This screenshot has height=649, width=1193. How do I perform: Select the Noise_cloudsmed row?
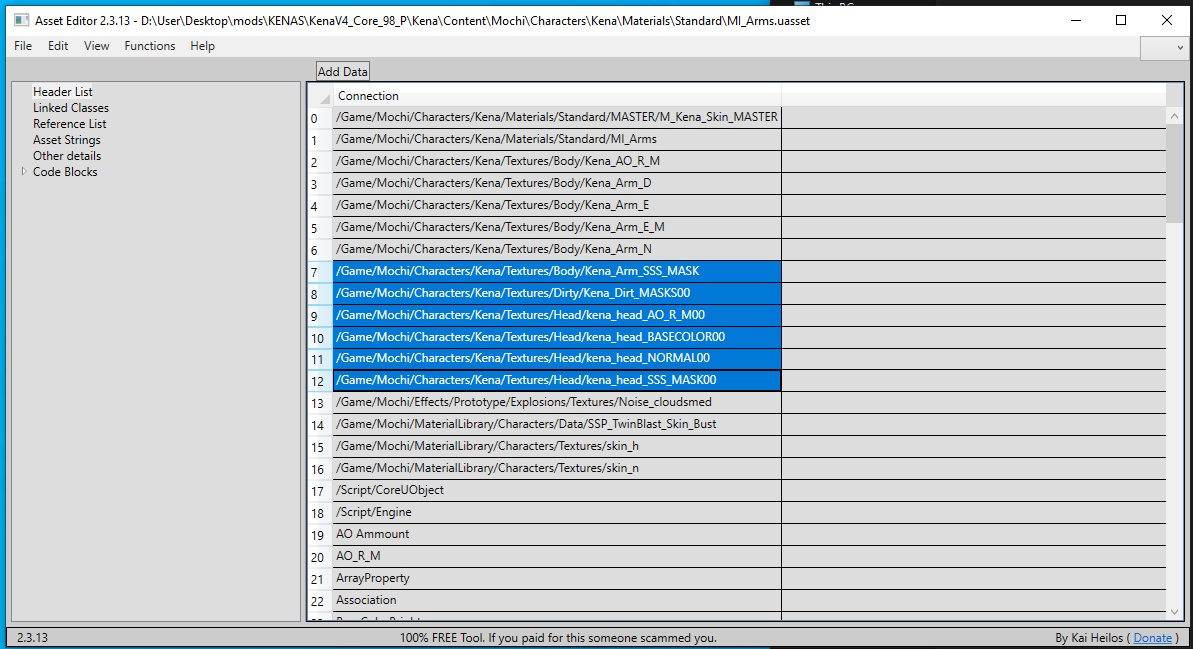(557, 402)
